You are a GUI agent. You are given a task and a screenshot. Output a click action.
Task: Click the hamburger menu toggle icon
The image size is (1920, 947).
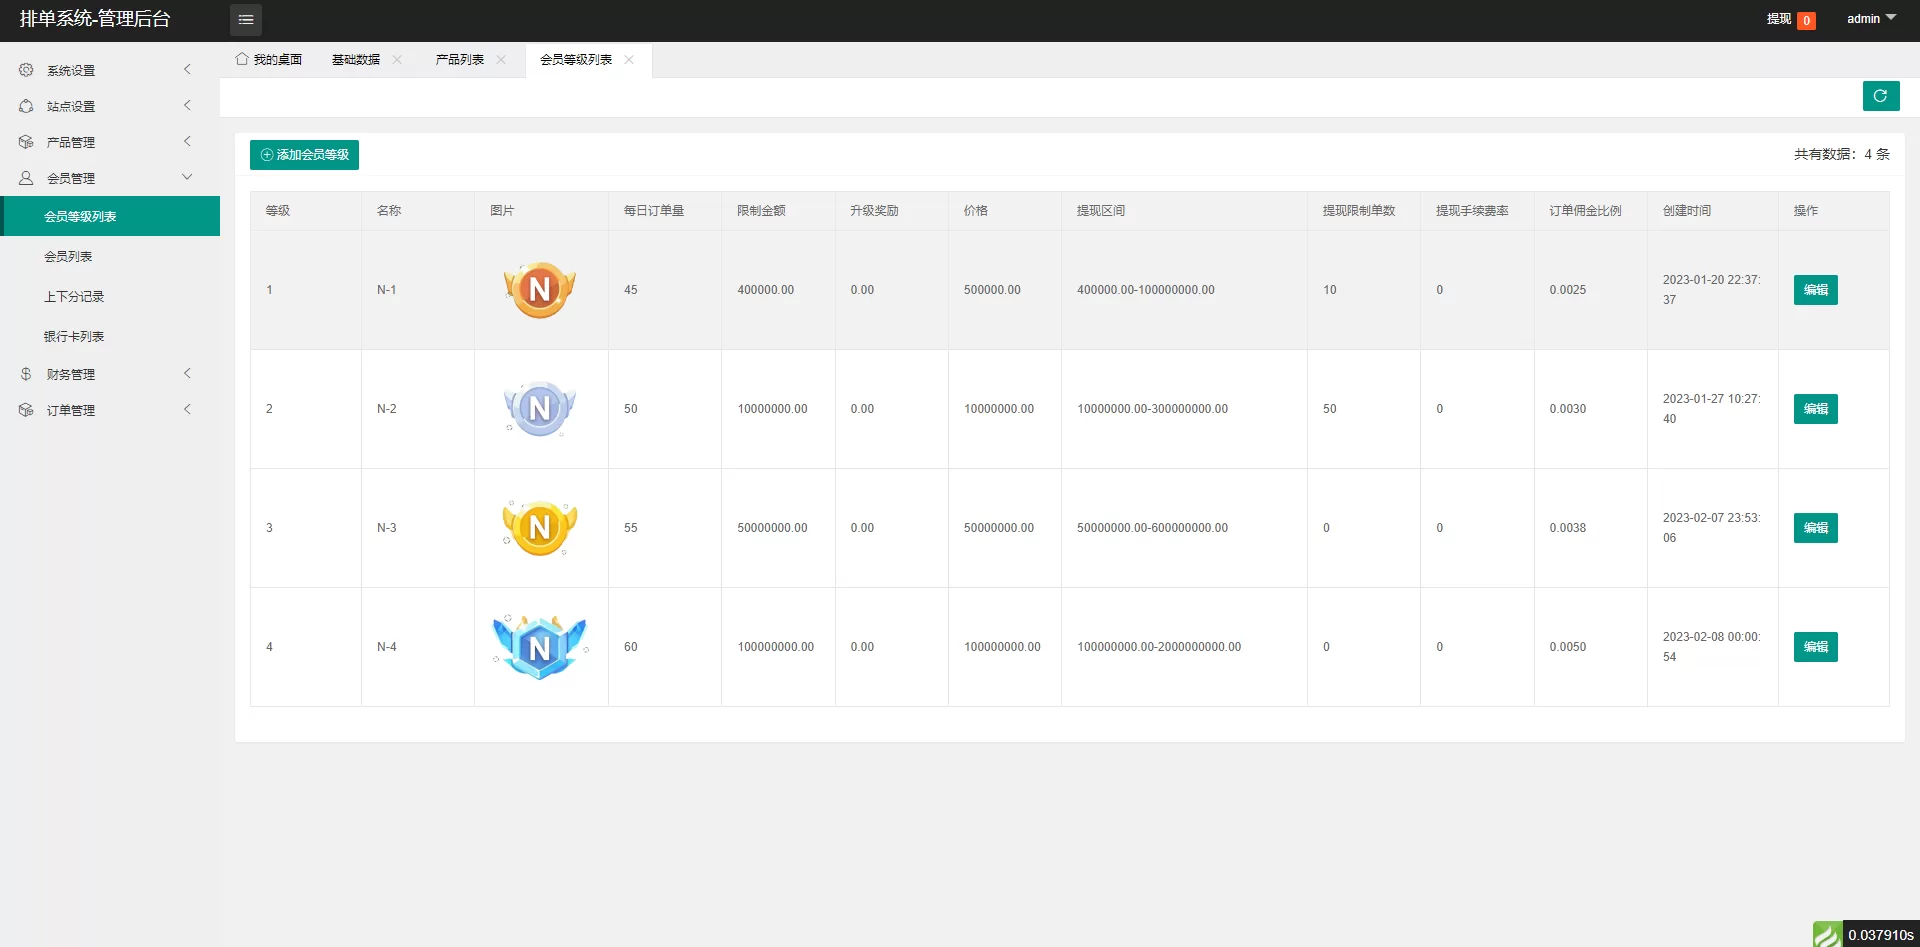(246, 20)
